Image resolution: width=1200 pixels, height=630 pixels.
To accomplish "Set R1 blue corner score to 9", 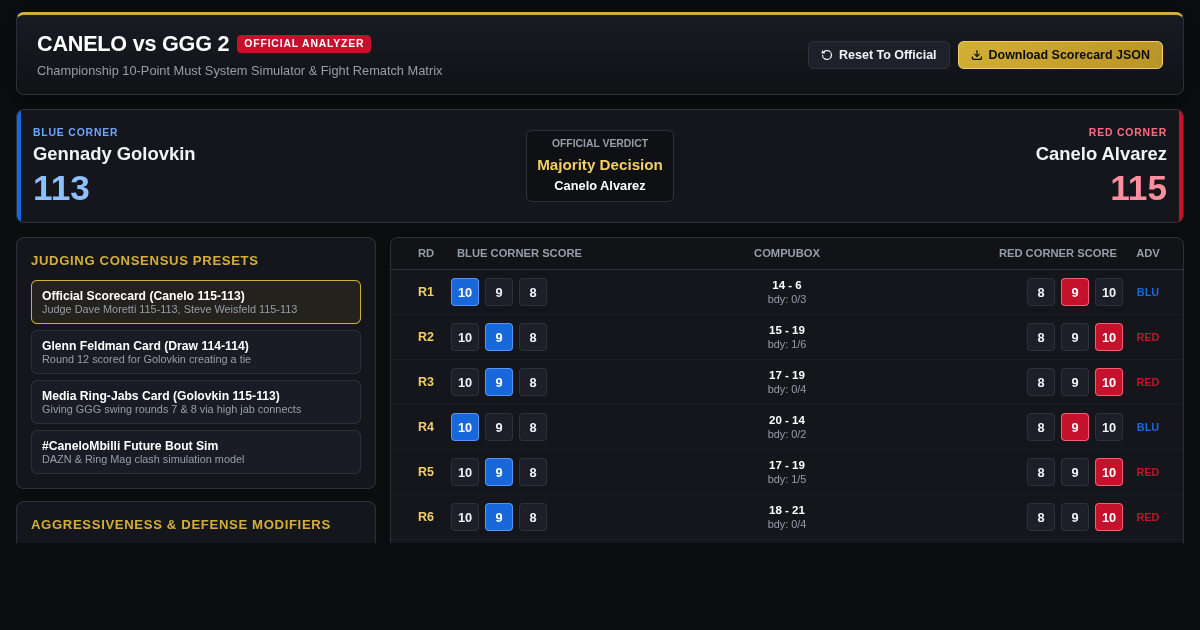I will (x=499, y=292).
